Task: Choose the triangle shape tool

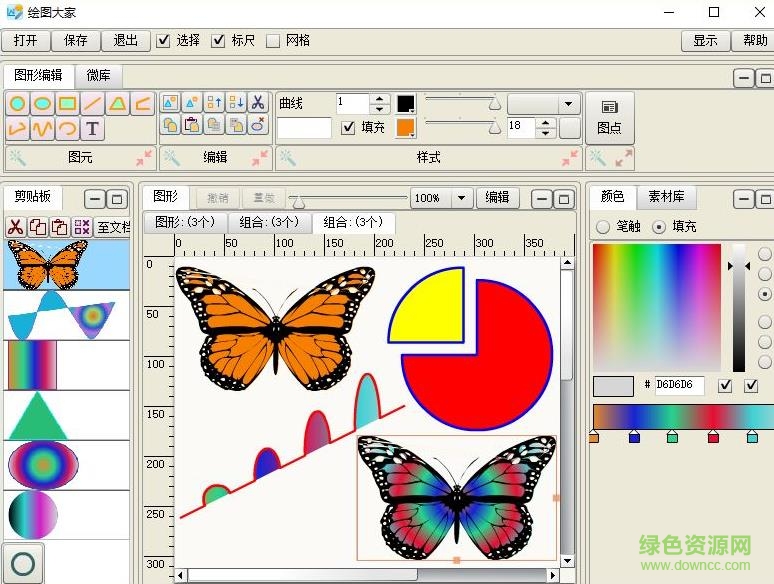Action: click(118, 103)
